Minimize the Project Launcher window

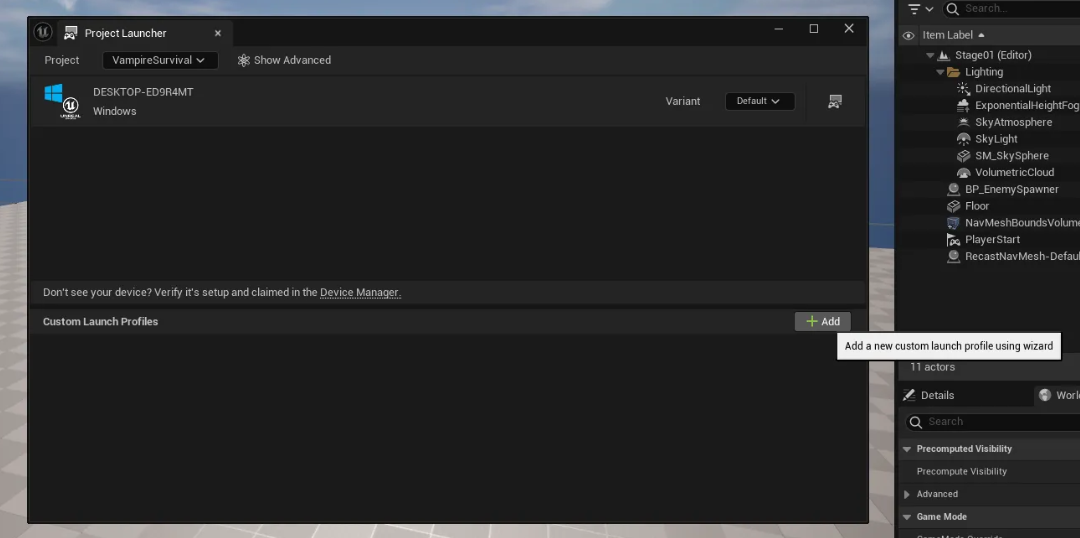click(x=778, y=29)
